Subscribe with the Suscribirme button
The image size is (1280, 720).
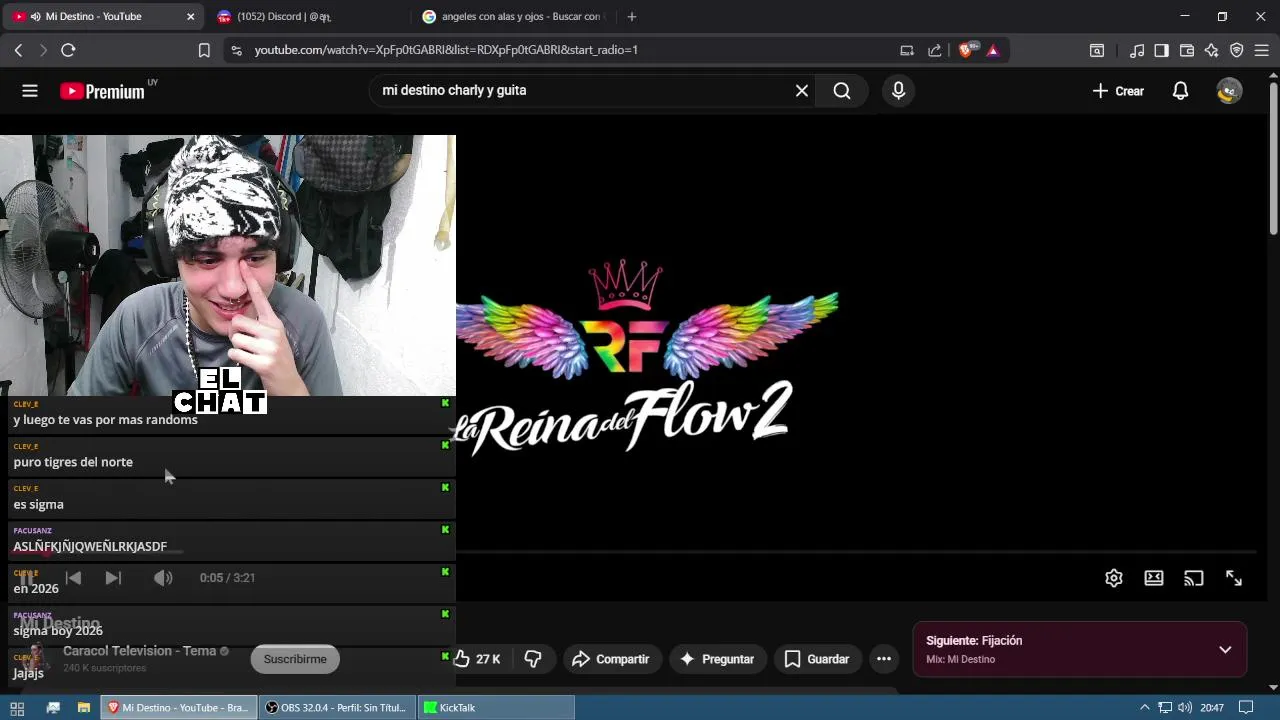click(x=295, y=659)
